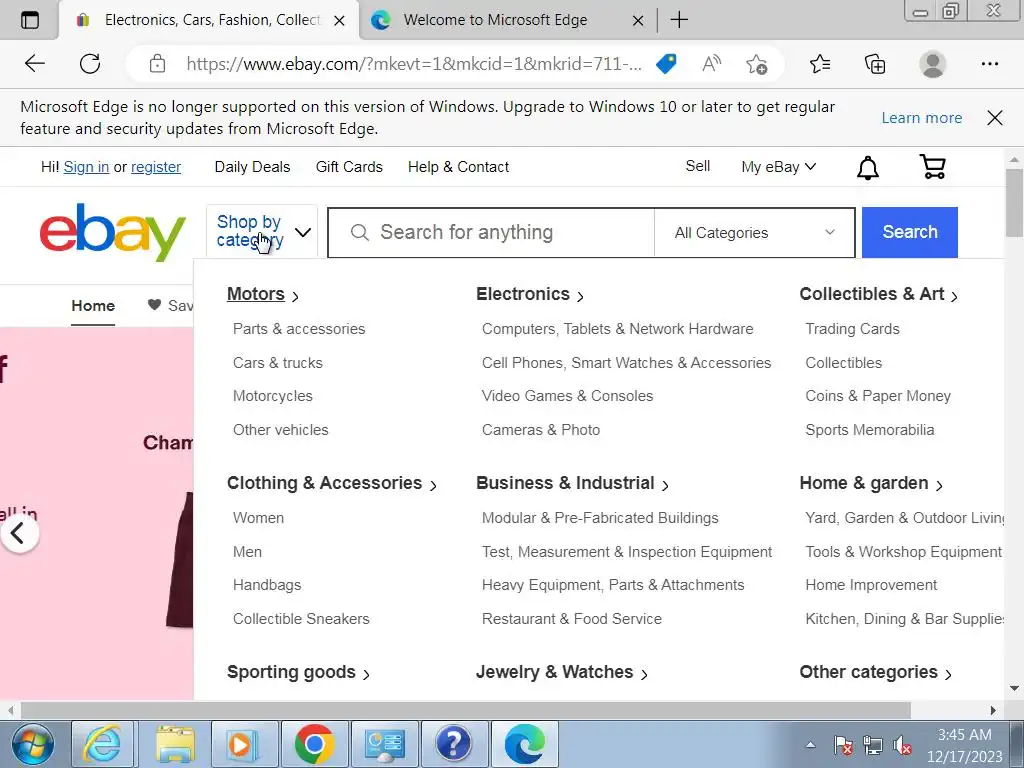Refresh the eBay page
This screenshot has height=768, width=1024.
tap(89, 63)
